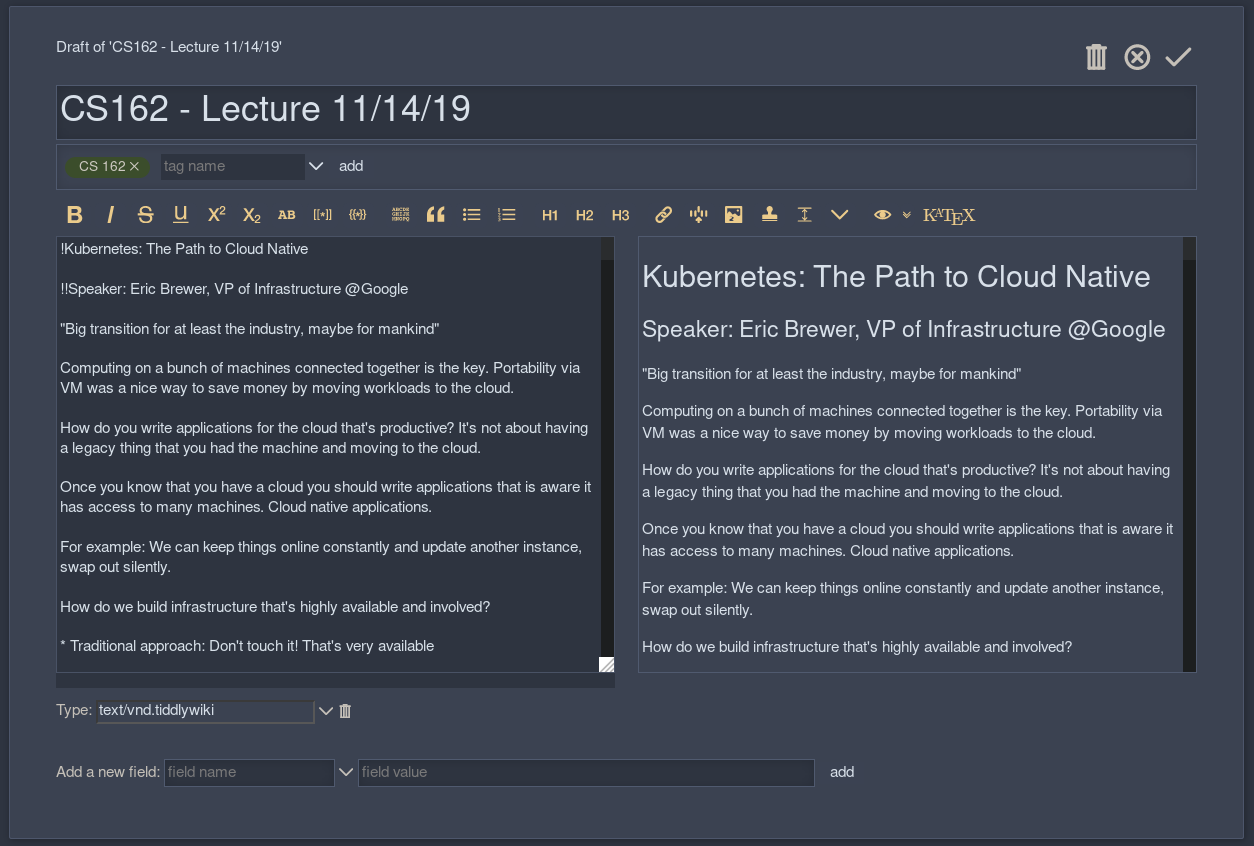Screen dimensions: 1254x846
Task: Open text editor height settings
Action: pyautogui.click(x=804, y=214)
